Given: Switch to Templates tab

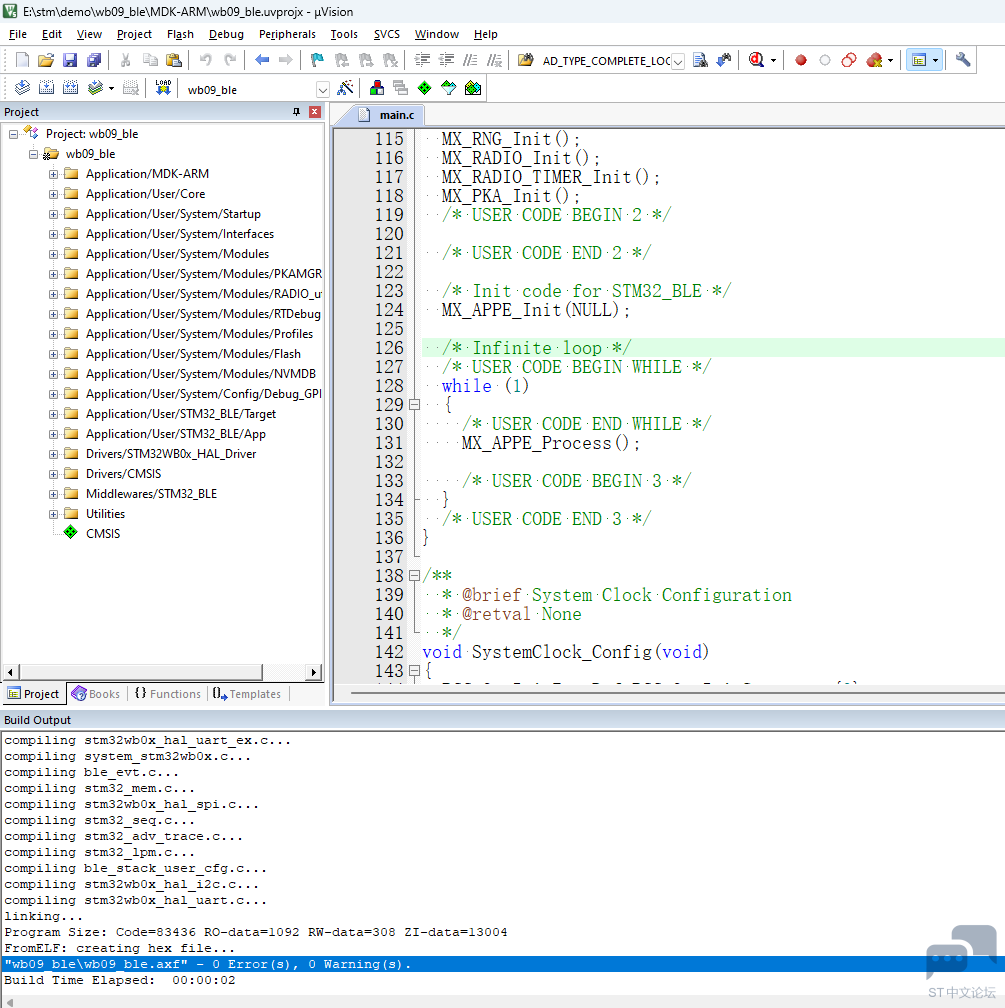Looking at the screenshot, I should point(247,694).
